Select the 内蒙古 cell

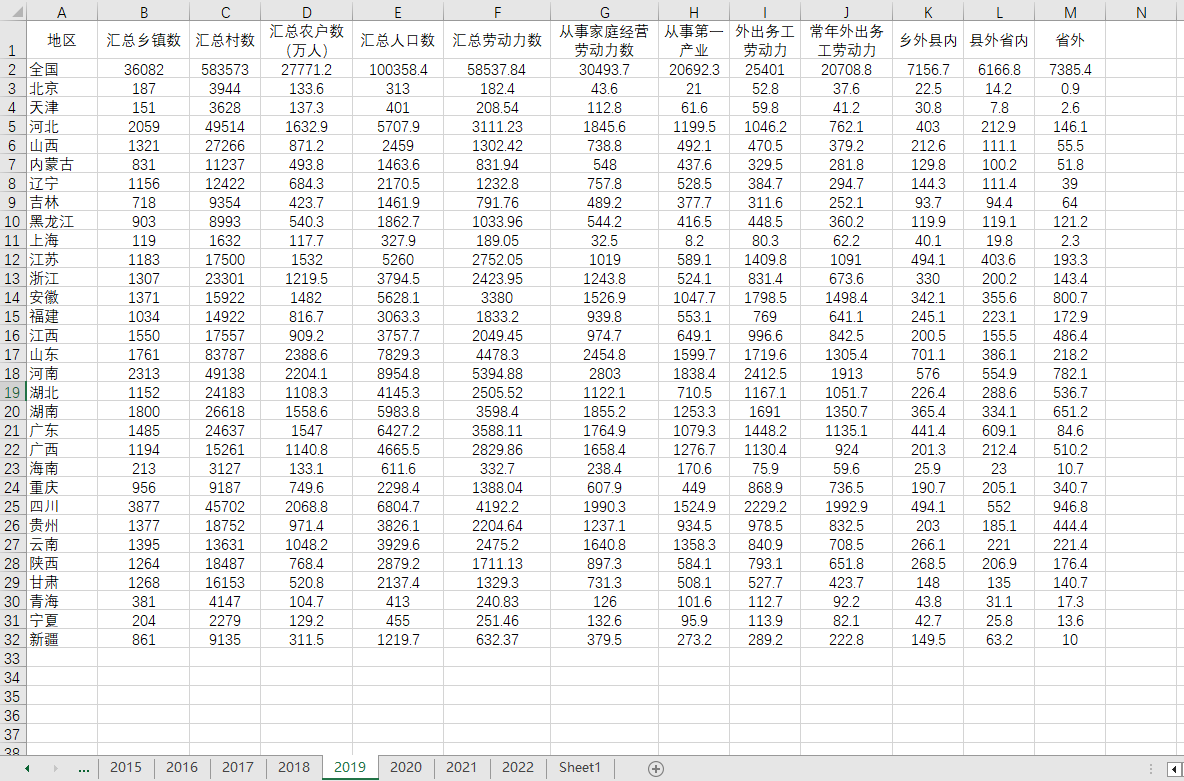tap(62, 165)
